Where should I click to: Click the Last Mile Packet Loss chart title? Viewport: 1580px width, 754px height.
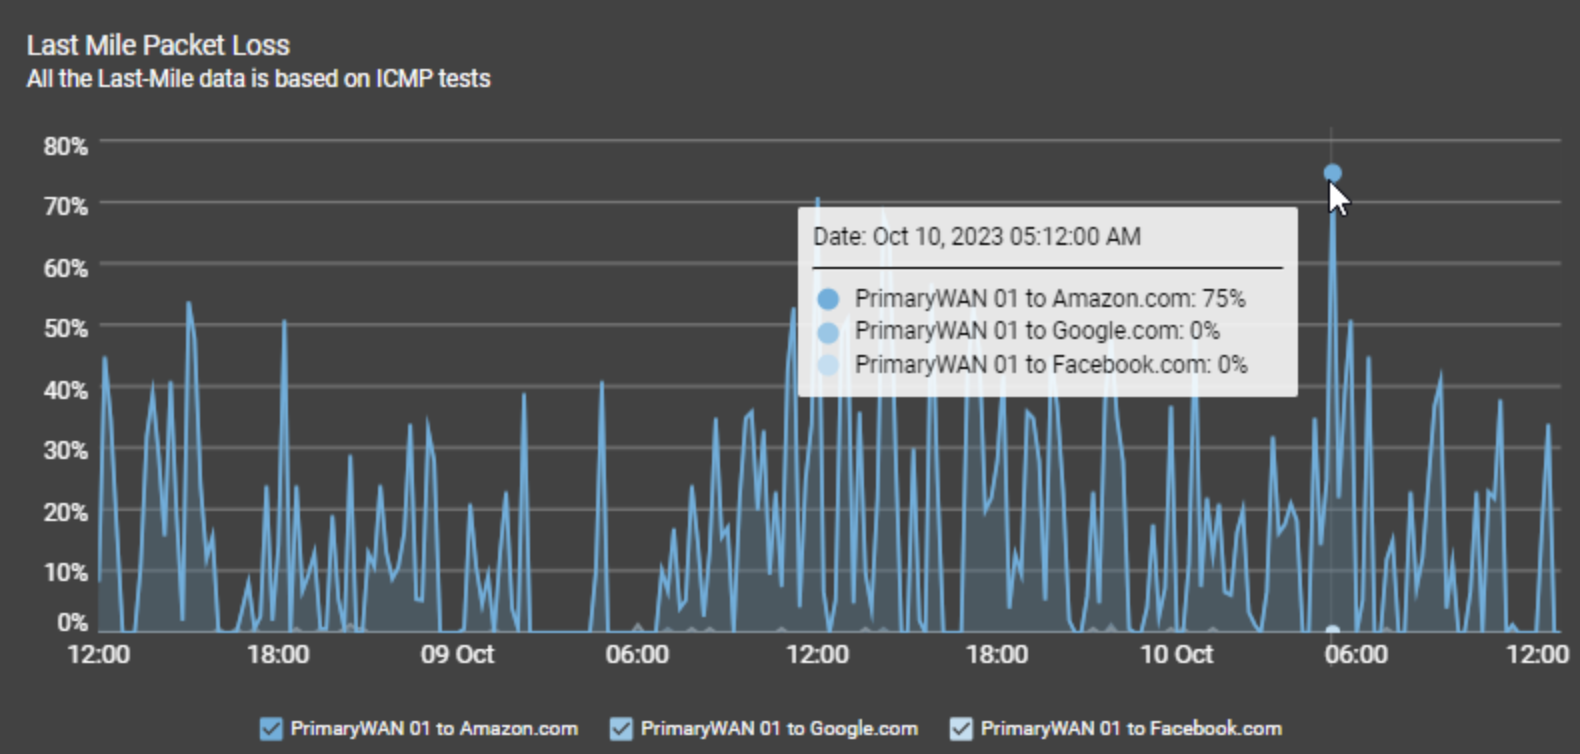click(158, 45)
